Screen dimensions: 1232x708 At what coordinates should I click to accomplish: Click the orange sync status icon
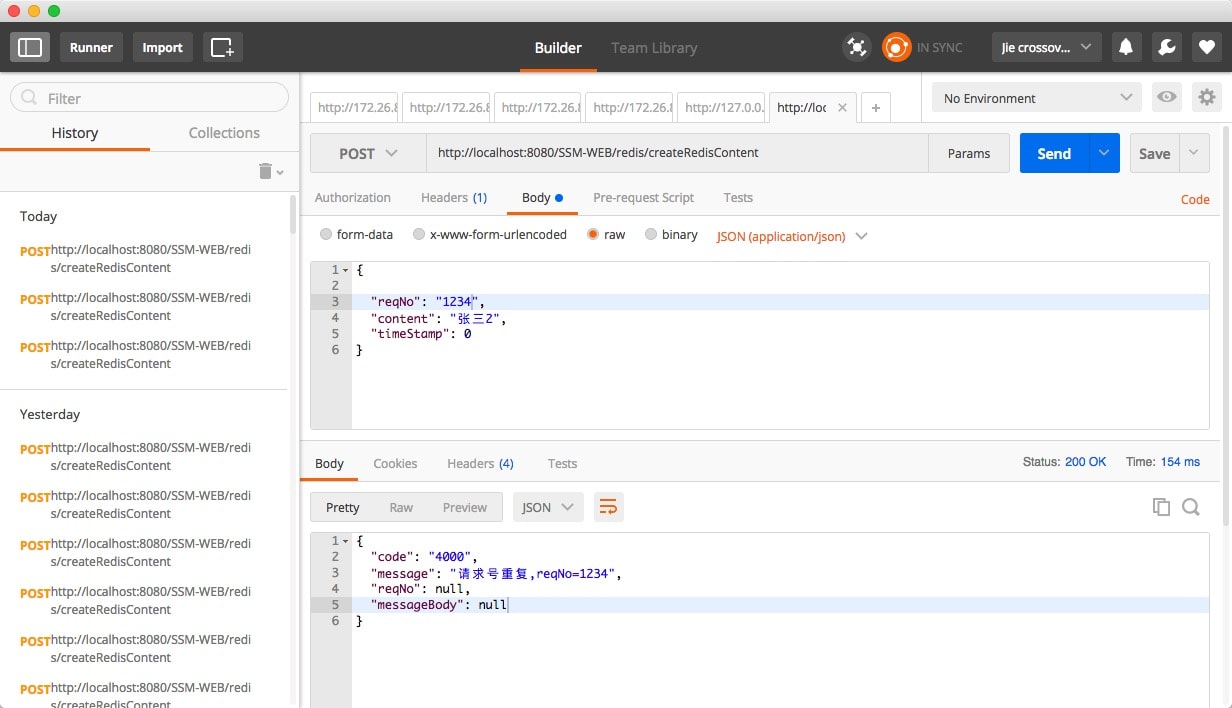point(896,47)
